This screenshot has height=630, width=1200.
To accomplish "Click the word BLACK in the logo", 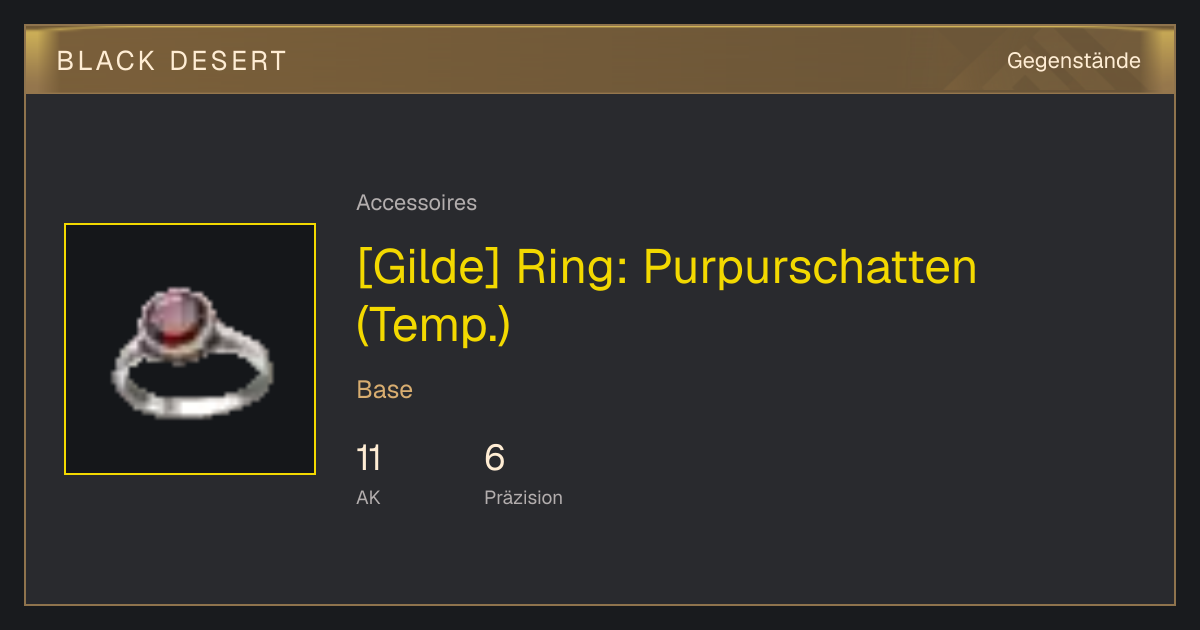I will point(107,61).
